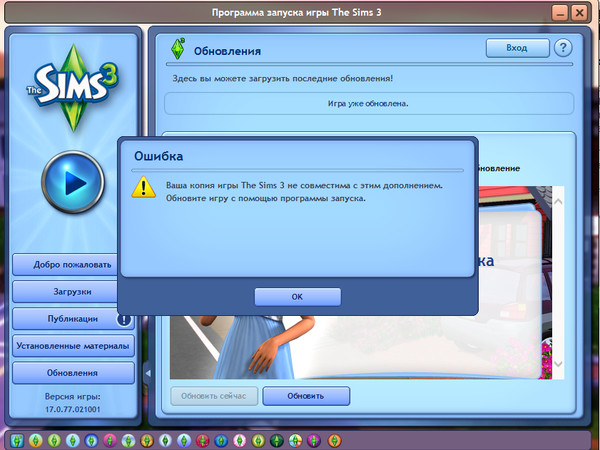Open help with the question mark icon
Image resolution: width=600 pixels, height=450 pixels.
[562, 48]
